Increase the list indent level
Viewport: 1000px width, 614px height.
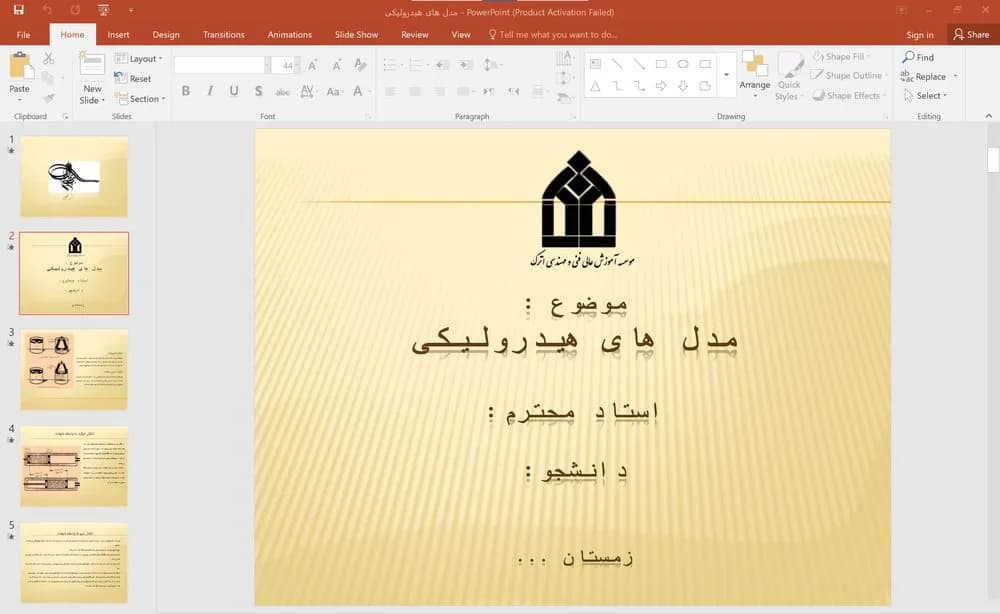(466, 65)
